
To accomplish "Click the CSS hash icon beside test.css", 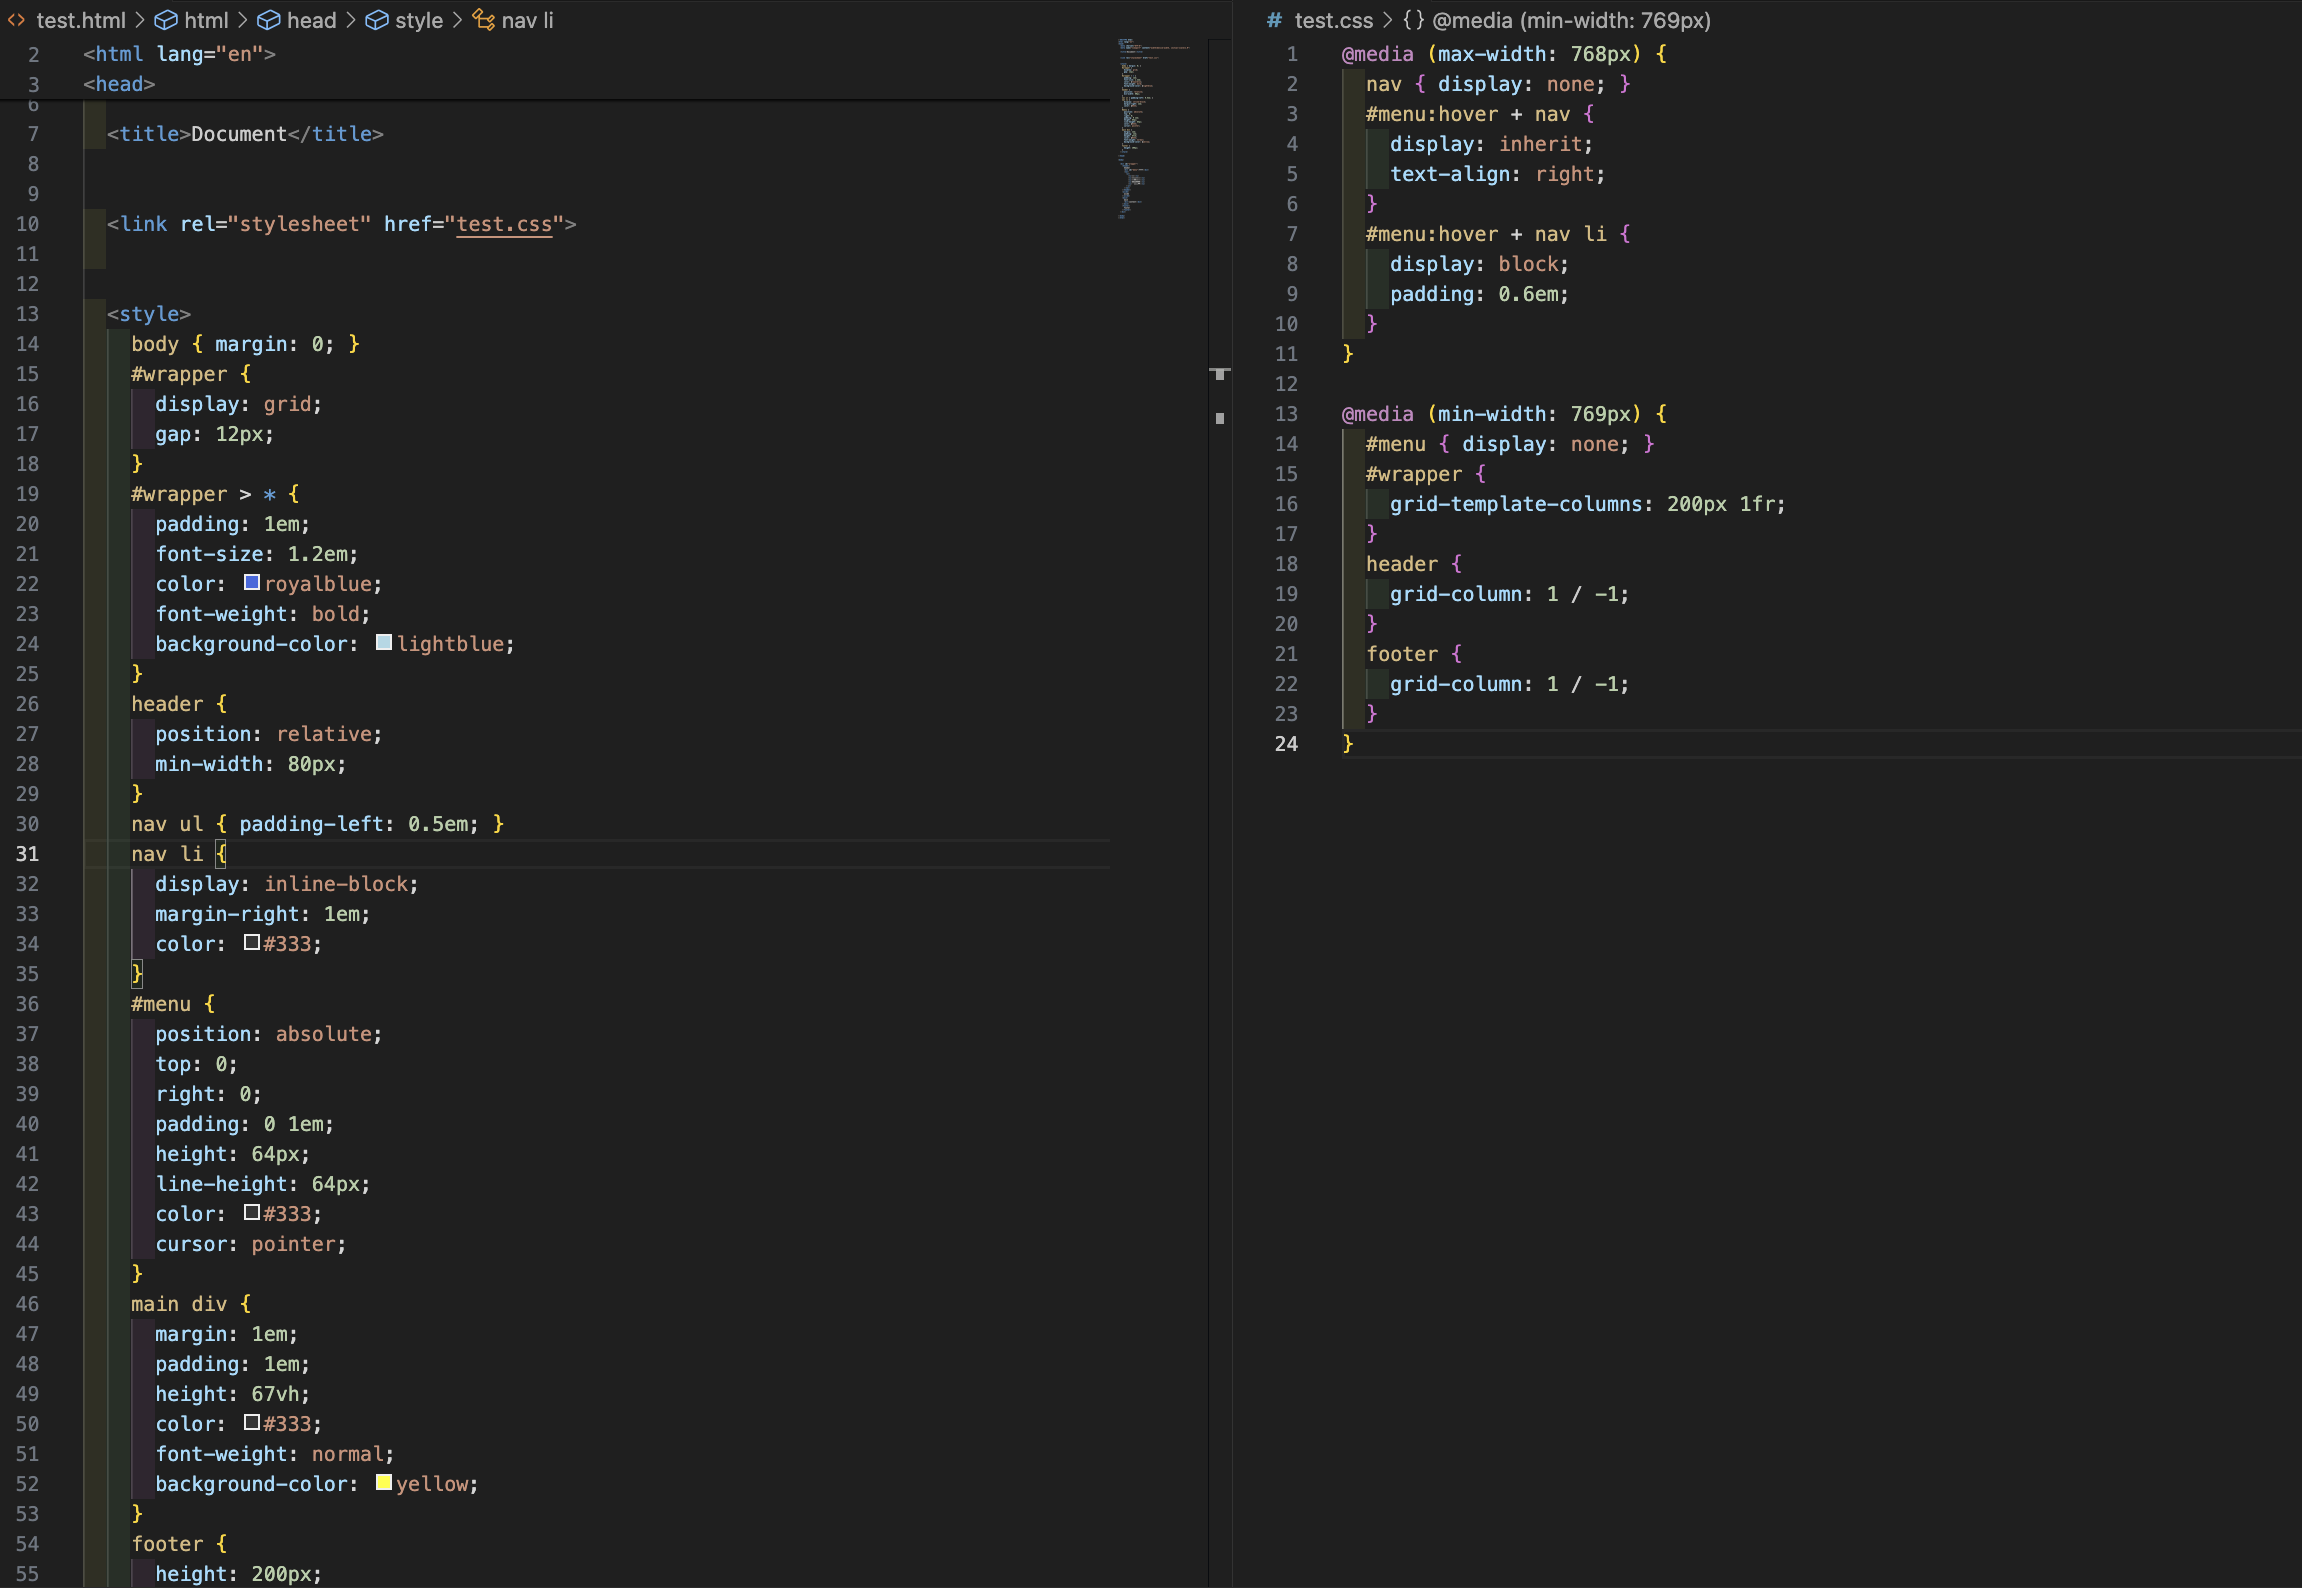I will pyautogui.click(x=1274, y=20).
